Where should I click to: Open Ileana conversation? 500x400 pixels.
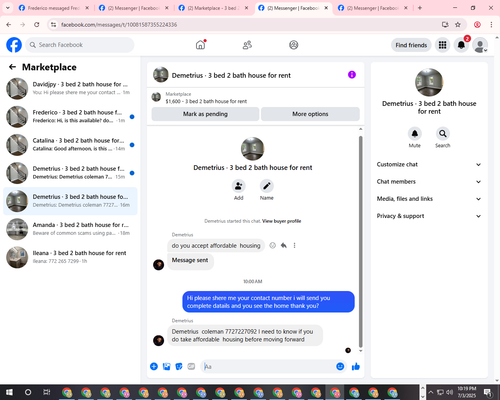(x=70, y=257)
